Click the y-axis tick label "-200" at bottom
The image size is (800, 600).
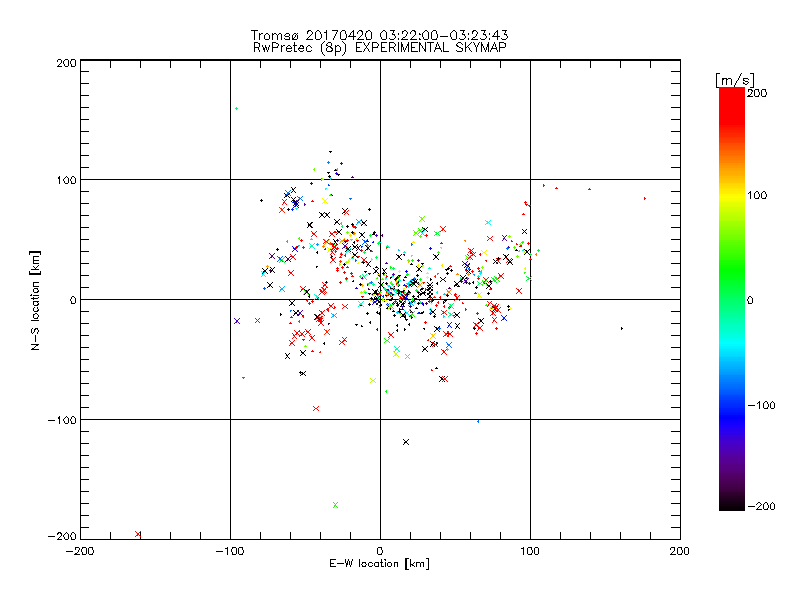click(62, 536)
